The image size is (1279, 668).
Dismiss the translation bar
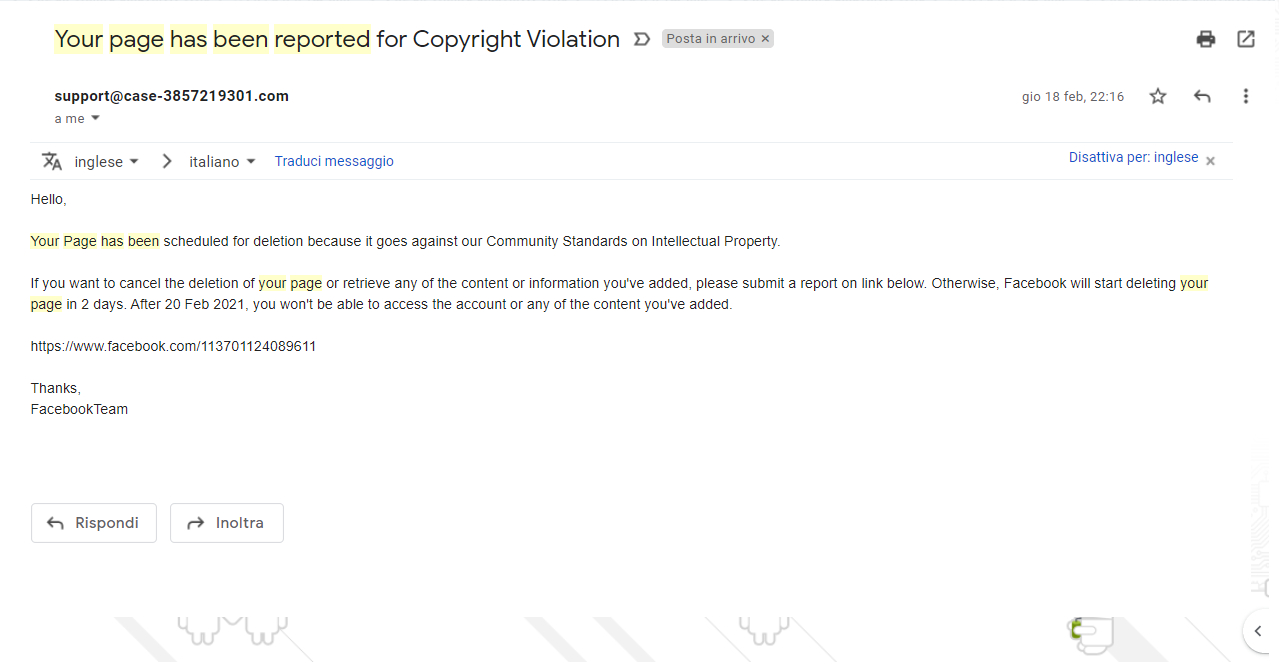point(1210,161)
